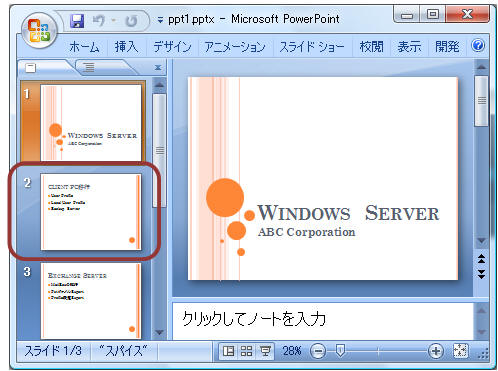Open the Office button menu

(x=39, y=31)
